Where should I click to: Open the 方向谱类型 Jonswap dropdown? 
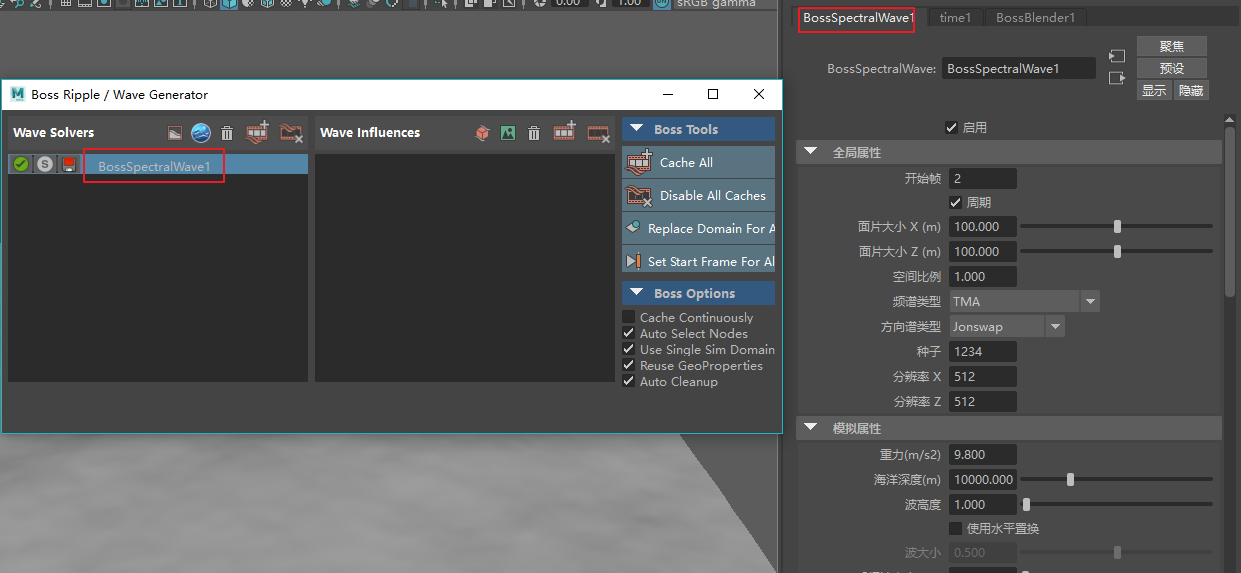(1006, 326)
